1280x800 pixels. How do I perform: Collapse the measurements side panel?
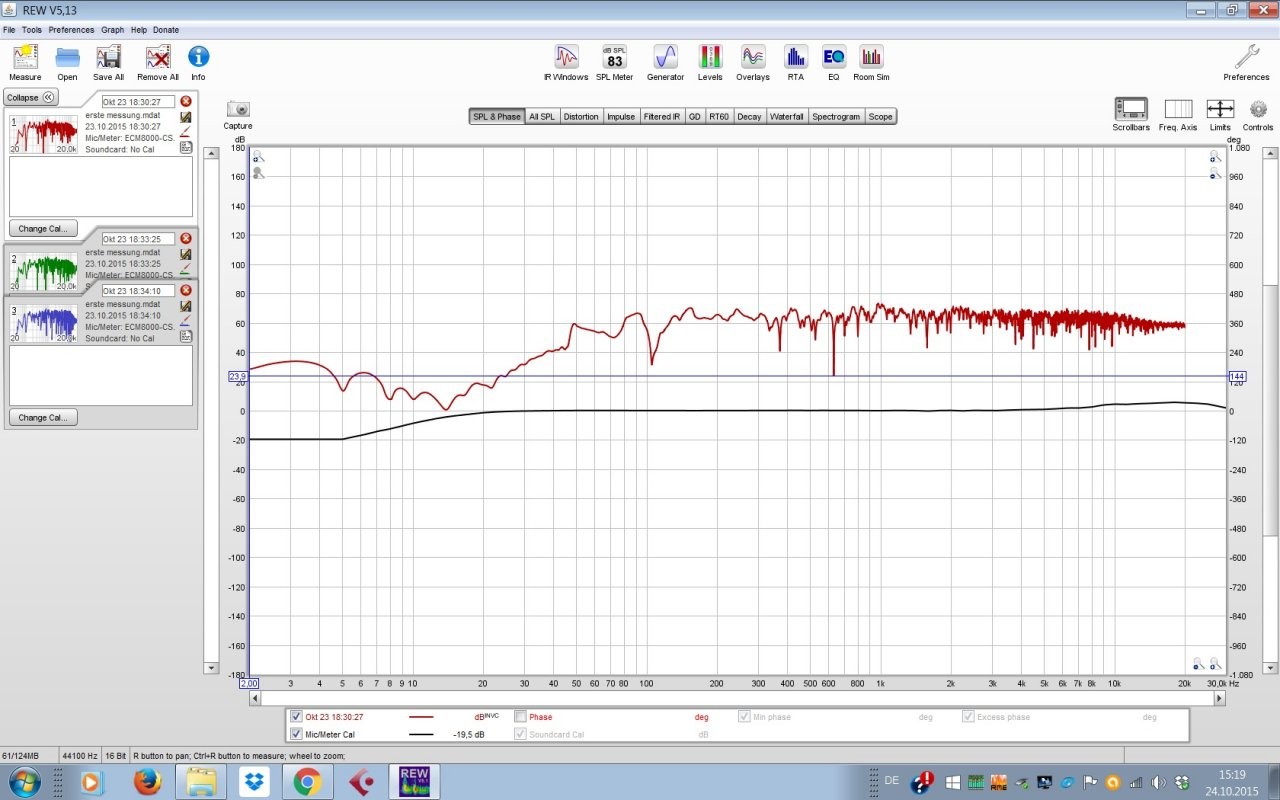coord(31,97)
